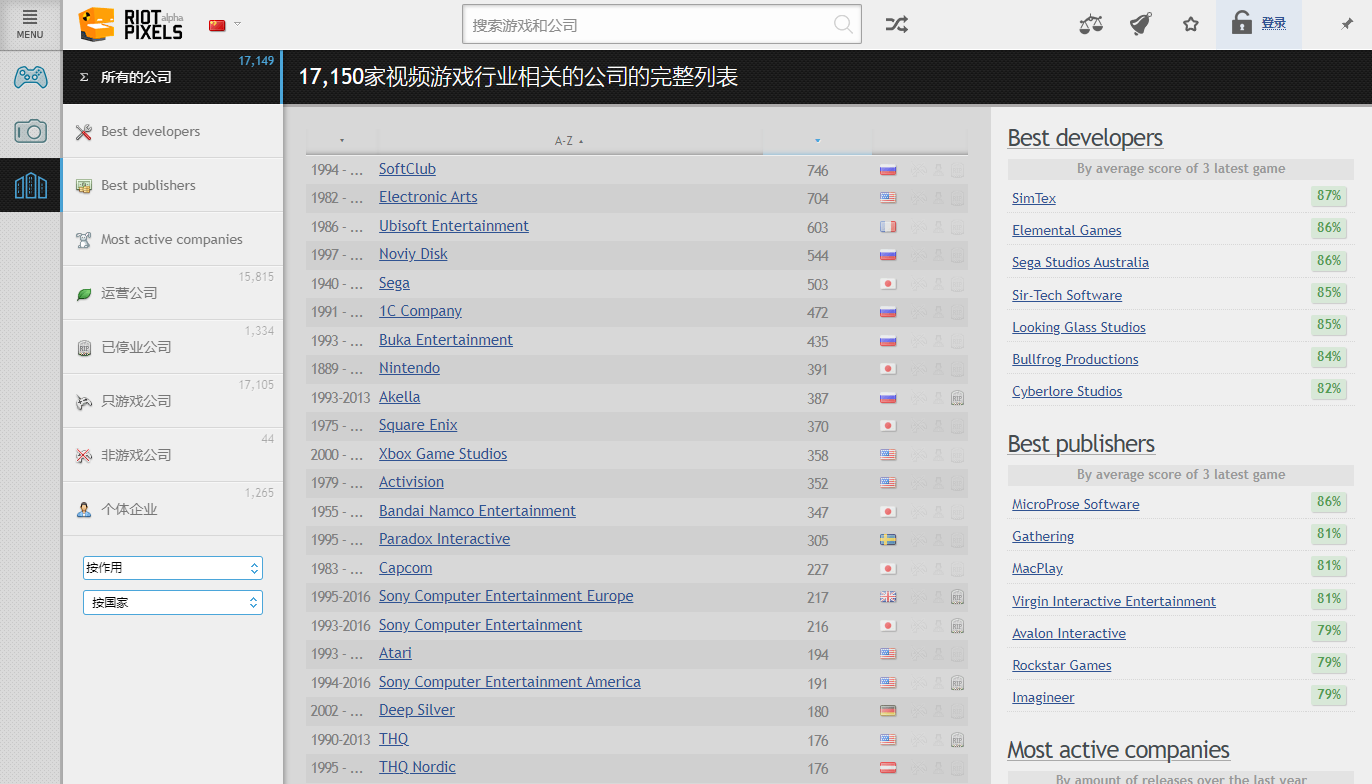Sort the company list by A-Z header
Screen dimensions: 1372x784
[x=569, y=140]
